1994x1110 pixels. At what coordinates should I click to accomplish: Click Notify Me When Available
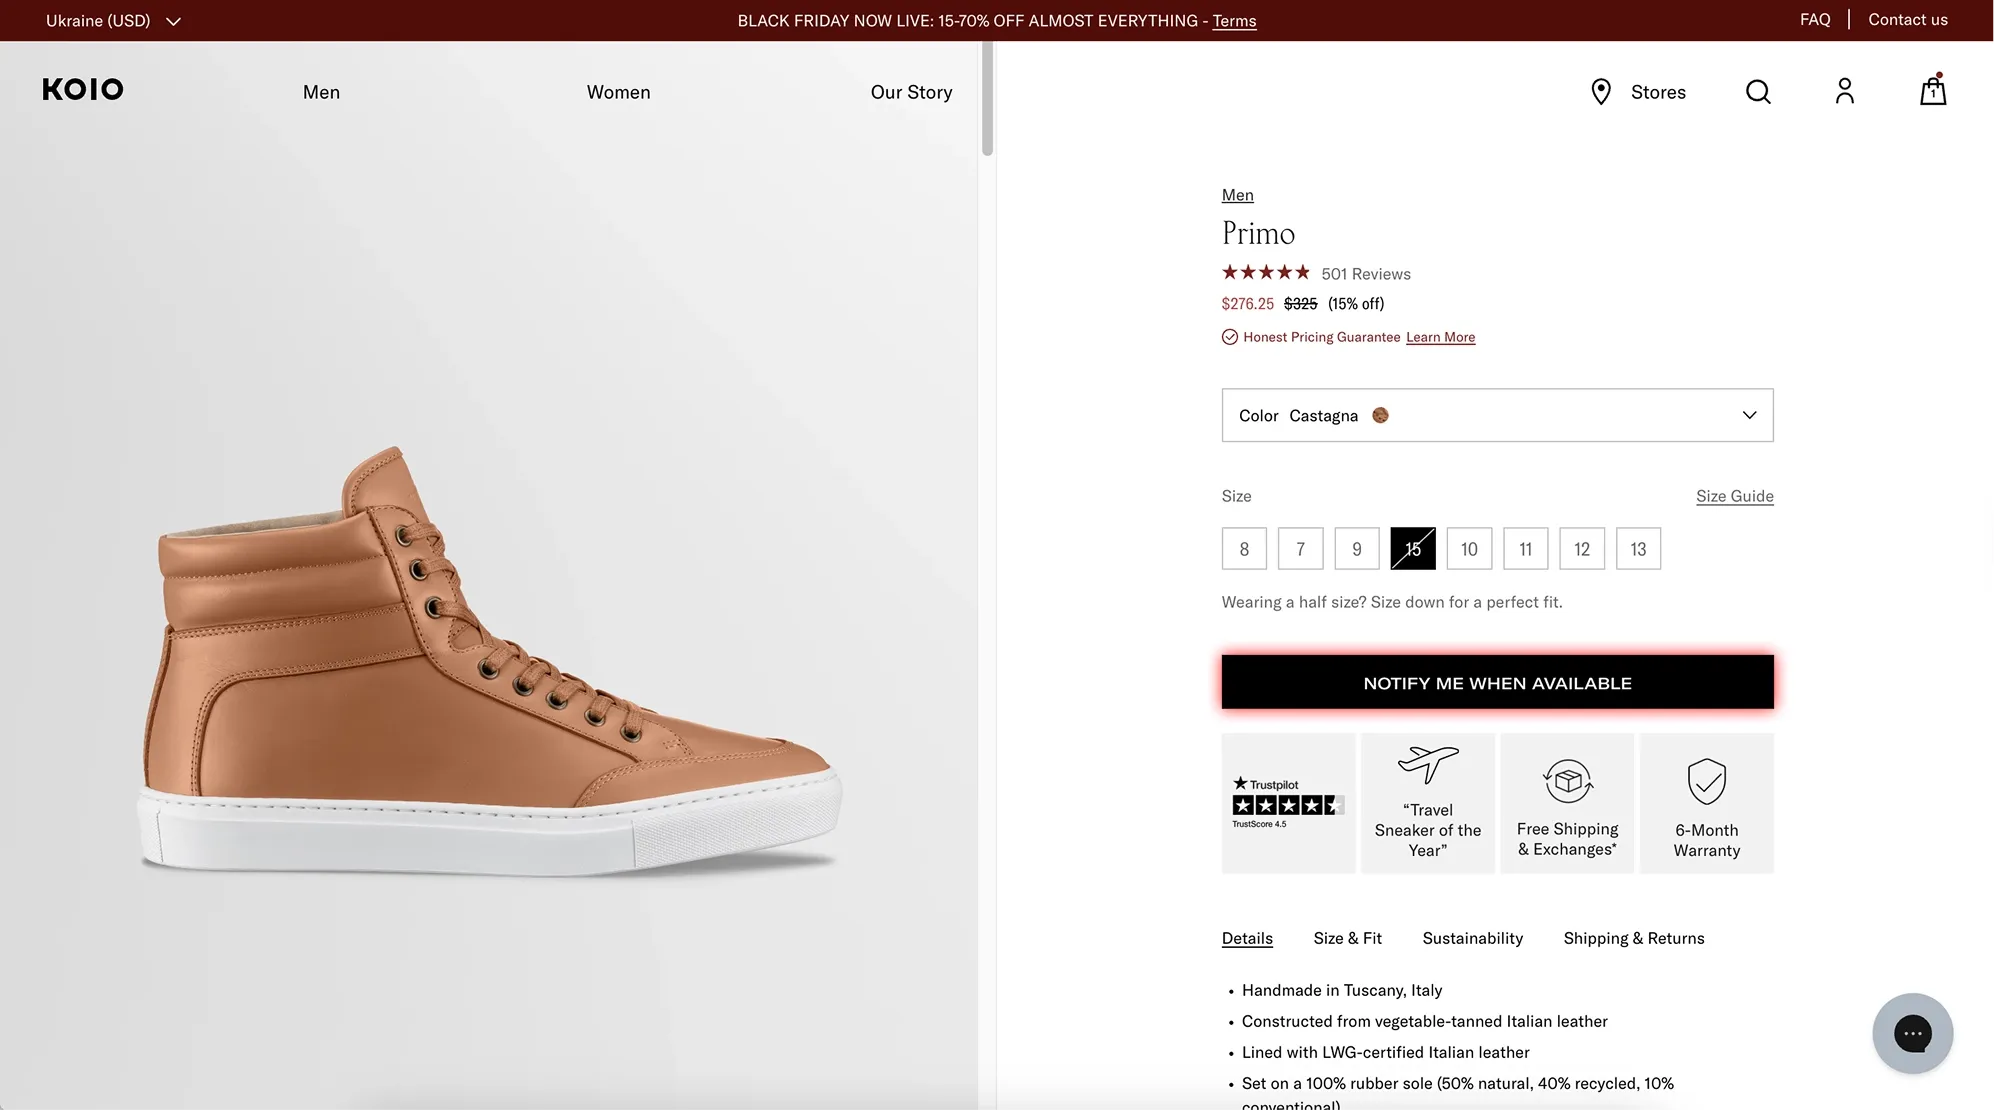point(1496,682)
